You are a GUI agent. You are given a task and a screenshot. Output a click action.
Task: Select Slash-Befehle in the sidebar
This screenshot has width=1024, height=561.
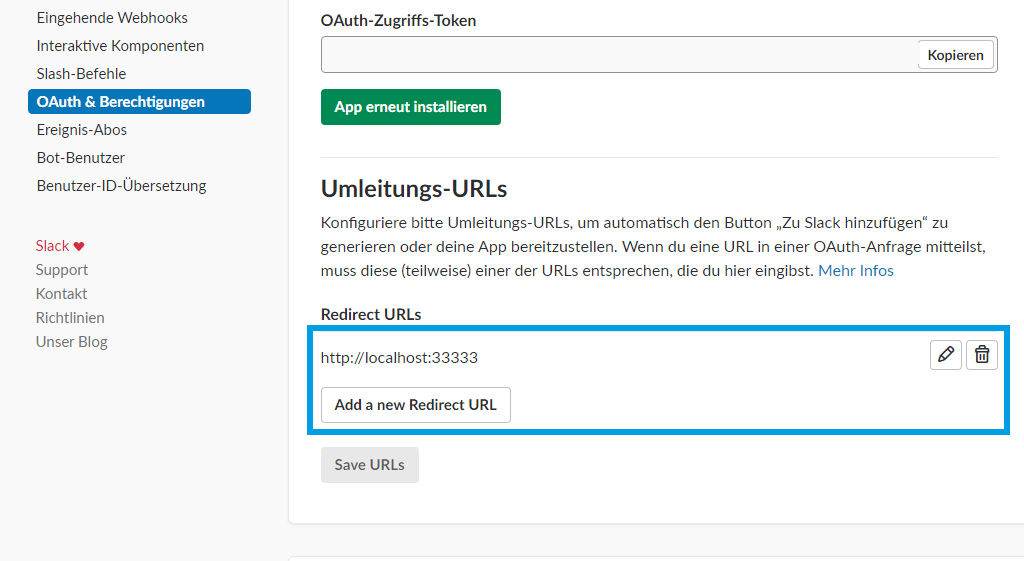[81, 74]
